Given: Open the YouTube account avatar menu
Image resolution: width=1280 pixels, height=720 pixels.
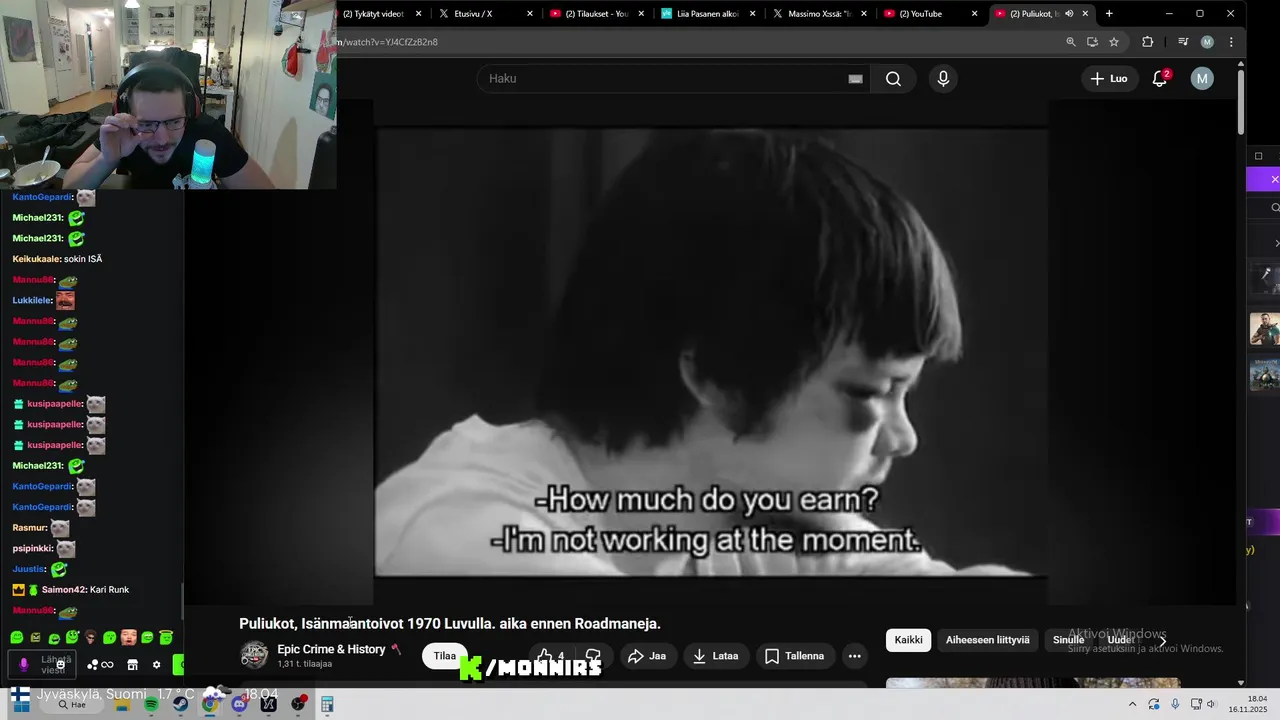Looking at the screenshot, I should coord(1202,79).
